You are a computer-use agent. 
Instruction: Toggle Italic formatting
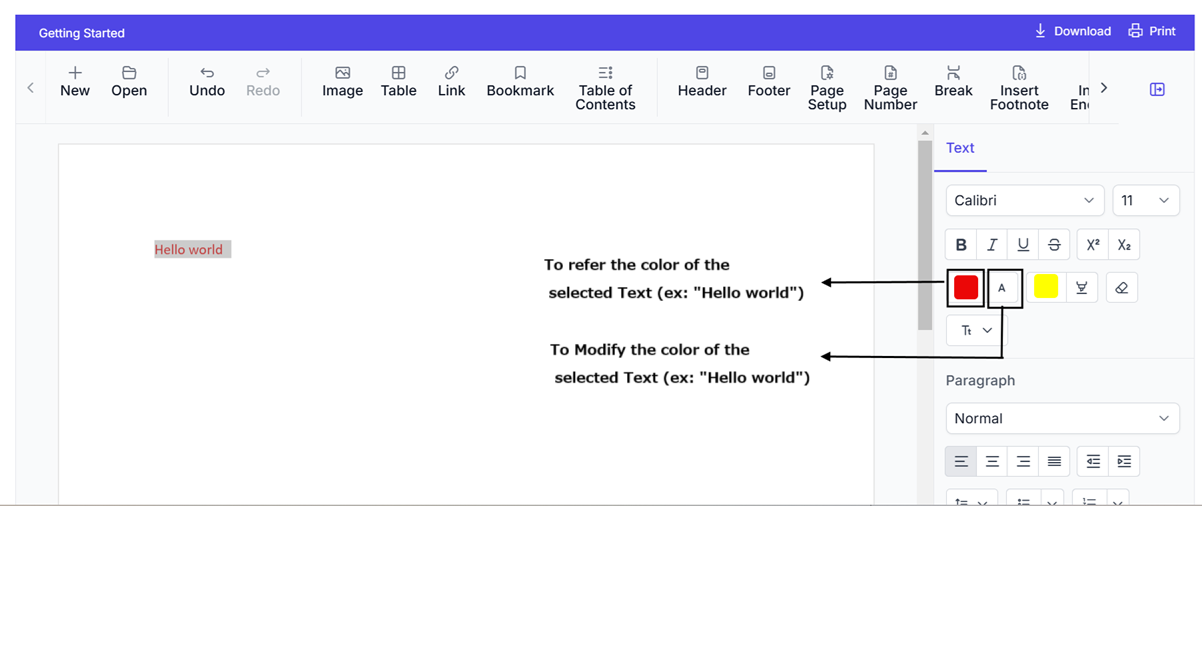(x=992, y=245)
